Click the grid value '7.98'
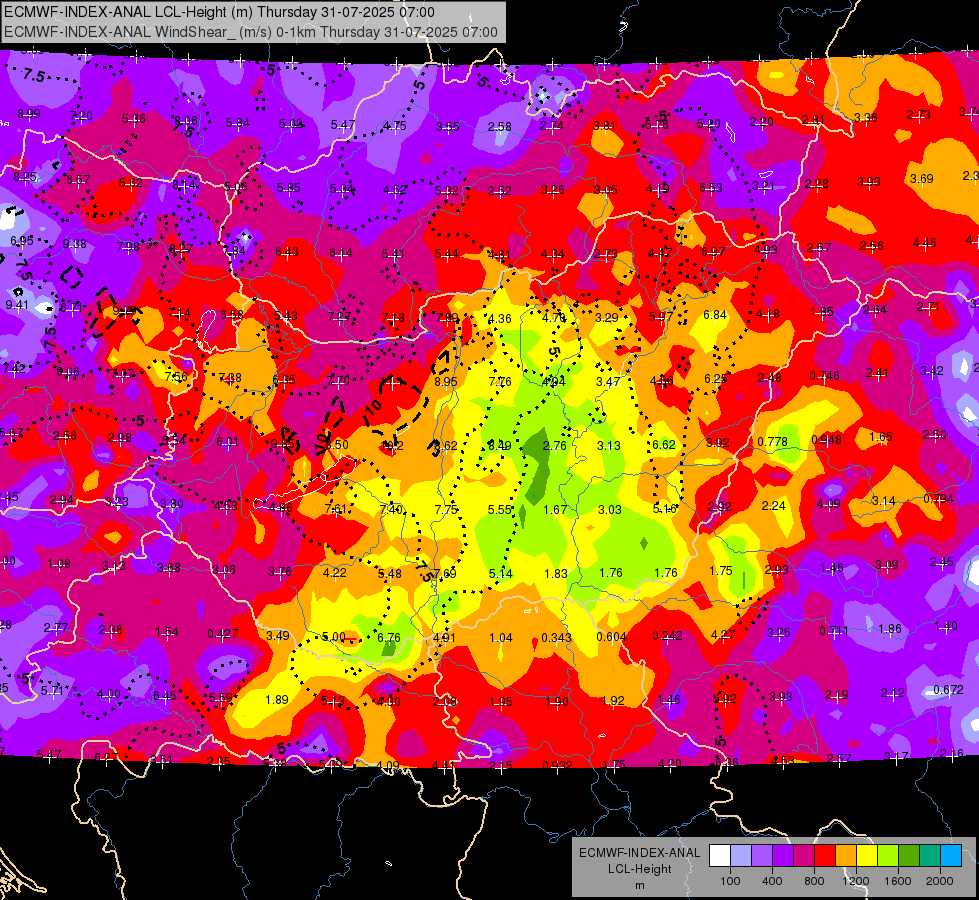 point(128,247)
